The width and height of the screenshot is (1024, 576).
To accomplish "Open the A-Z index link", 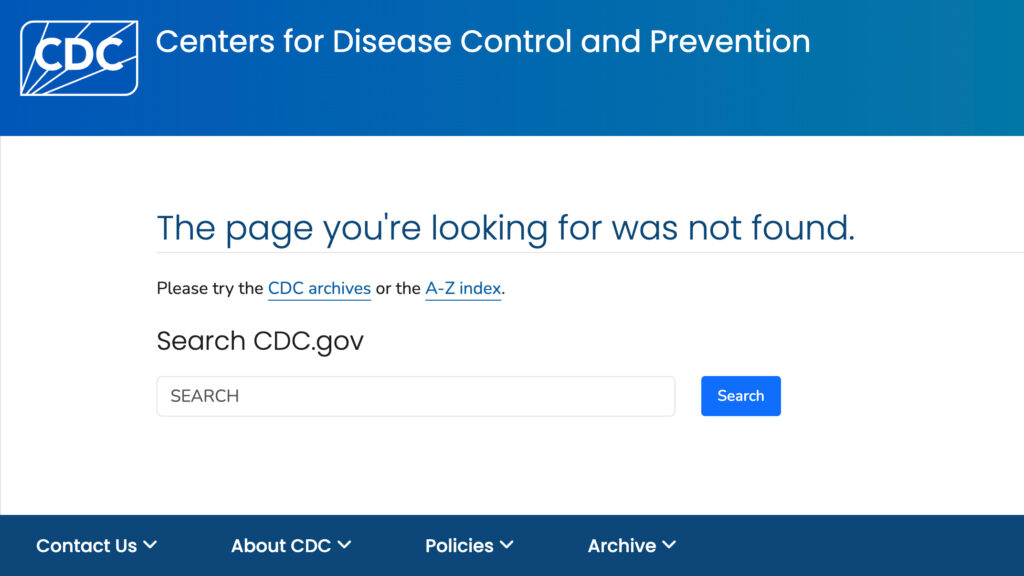I will [x=463, y=289].
